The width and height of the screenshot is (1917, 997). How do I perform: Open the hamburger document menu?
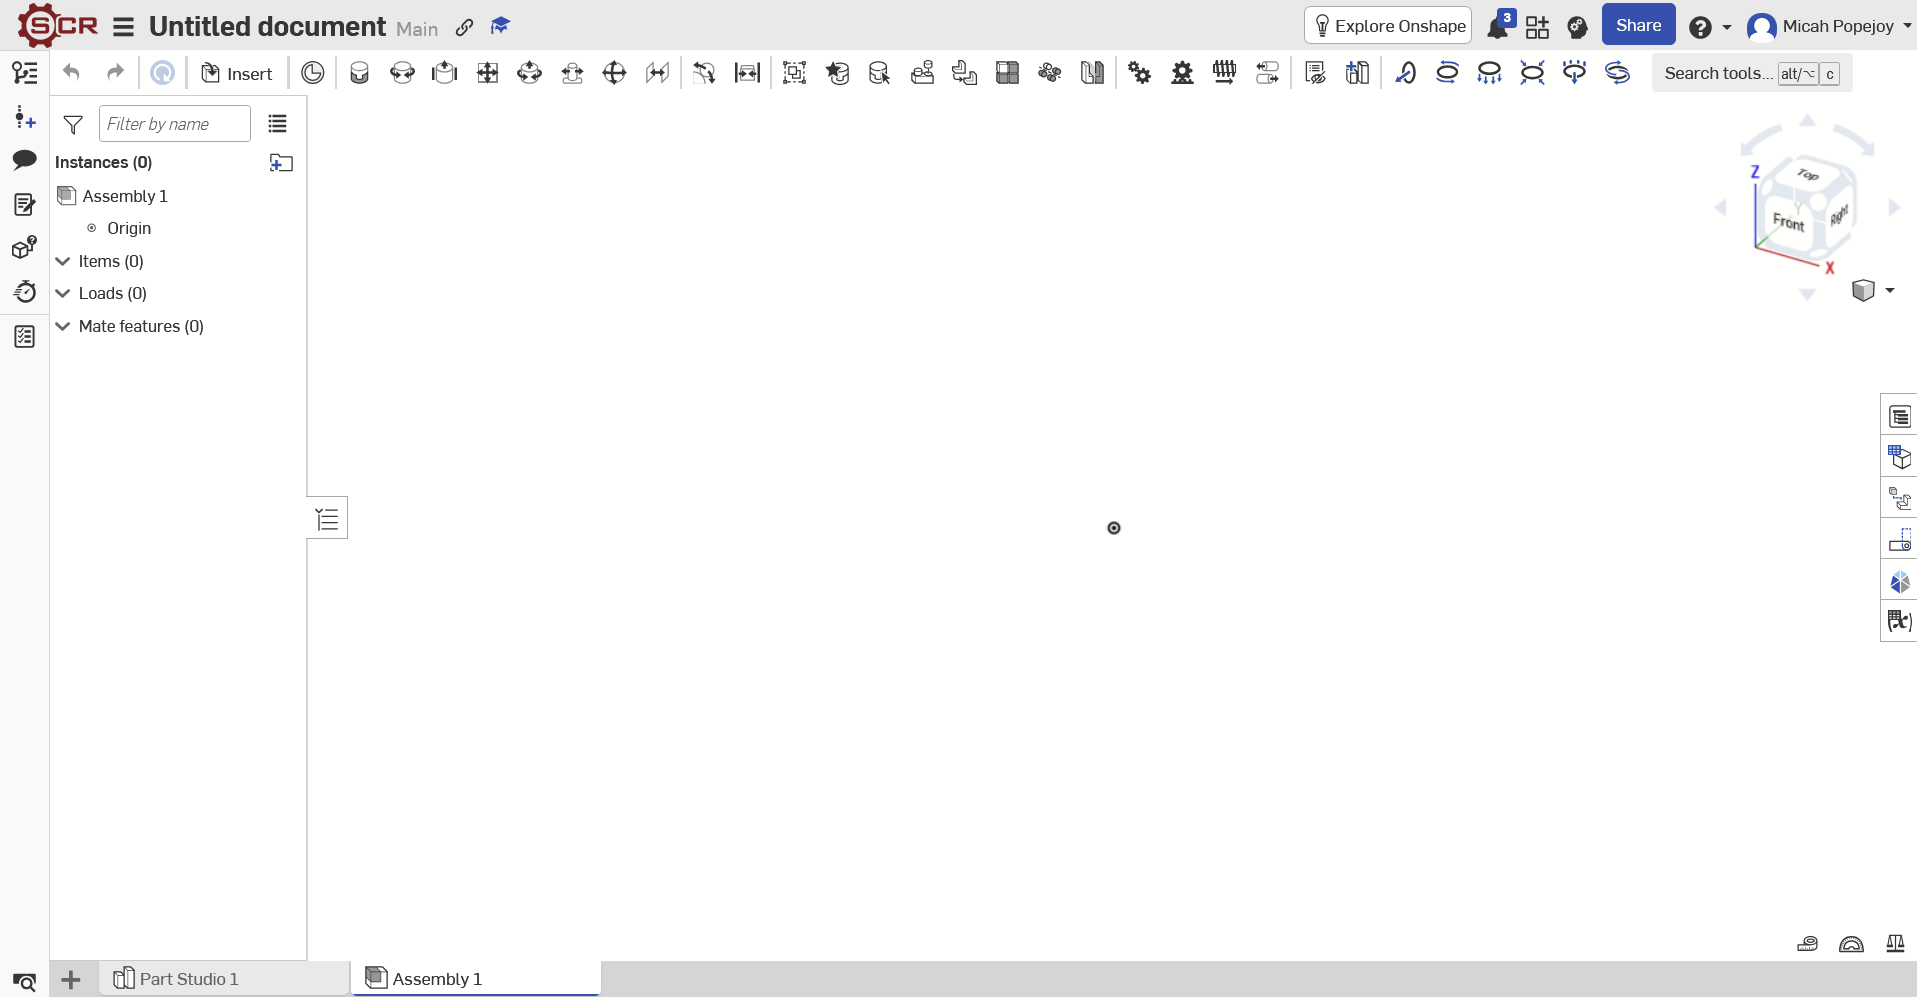click(x=123, y=27)
